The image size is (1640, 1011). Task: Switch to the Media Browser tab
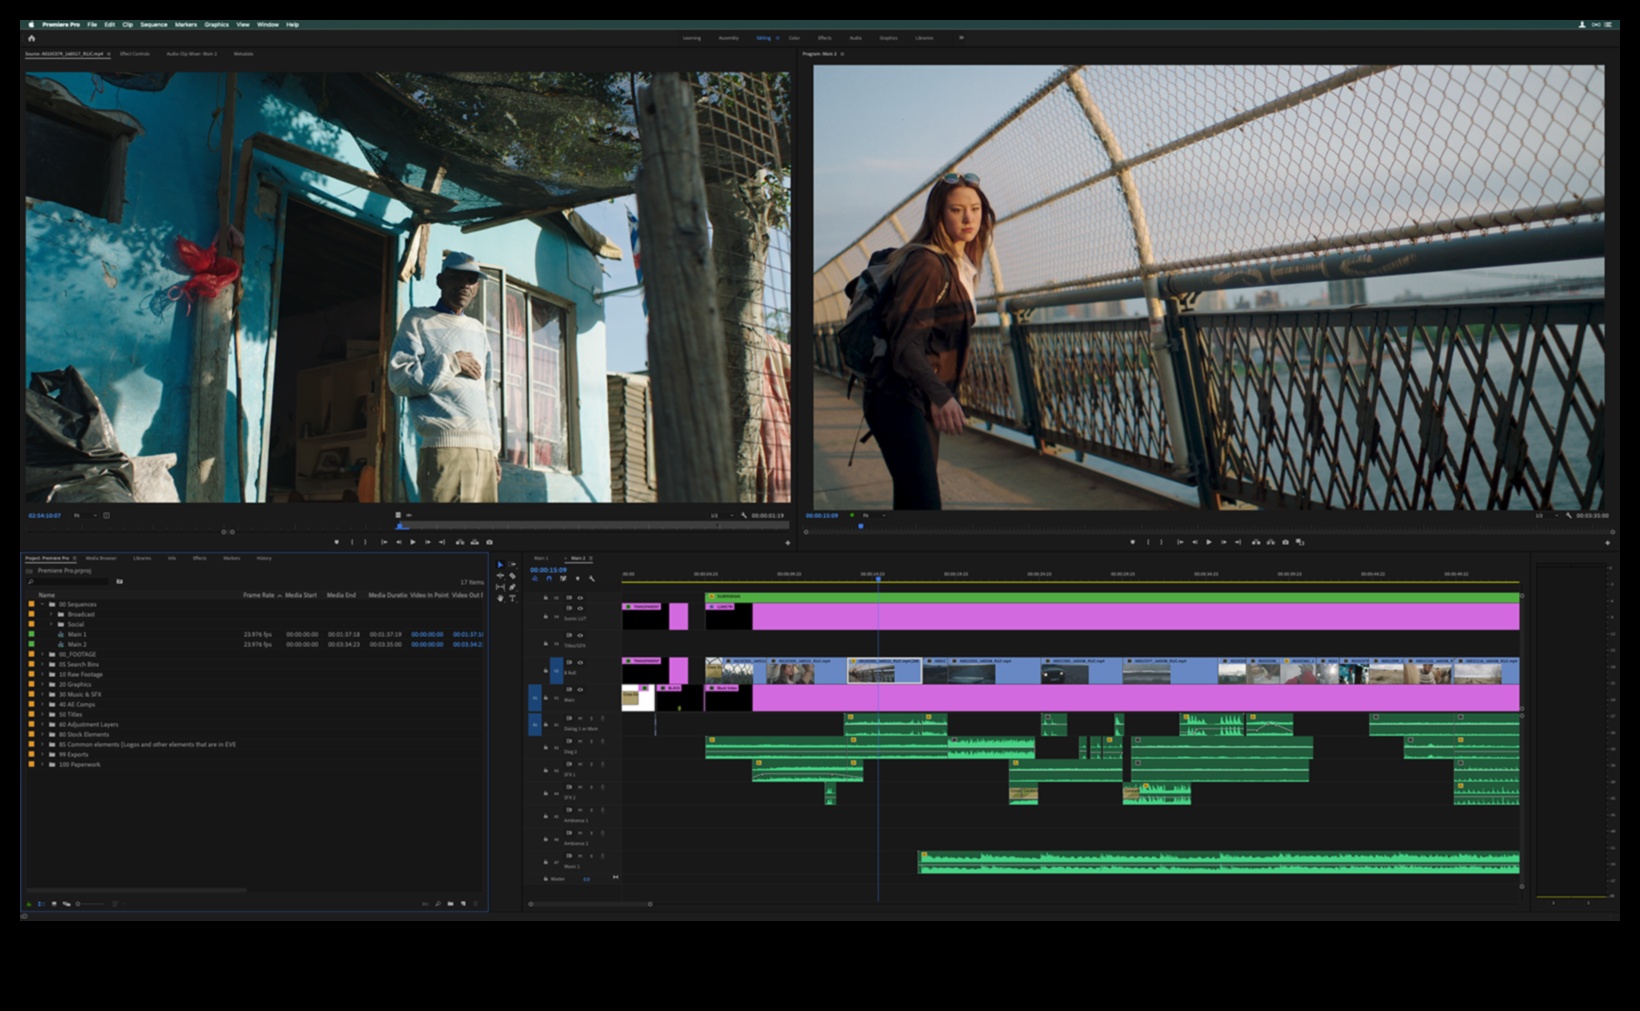click(100, 558)
